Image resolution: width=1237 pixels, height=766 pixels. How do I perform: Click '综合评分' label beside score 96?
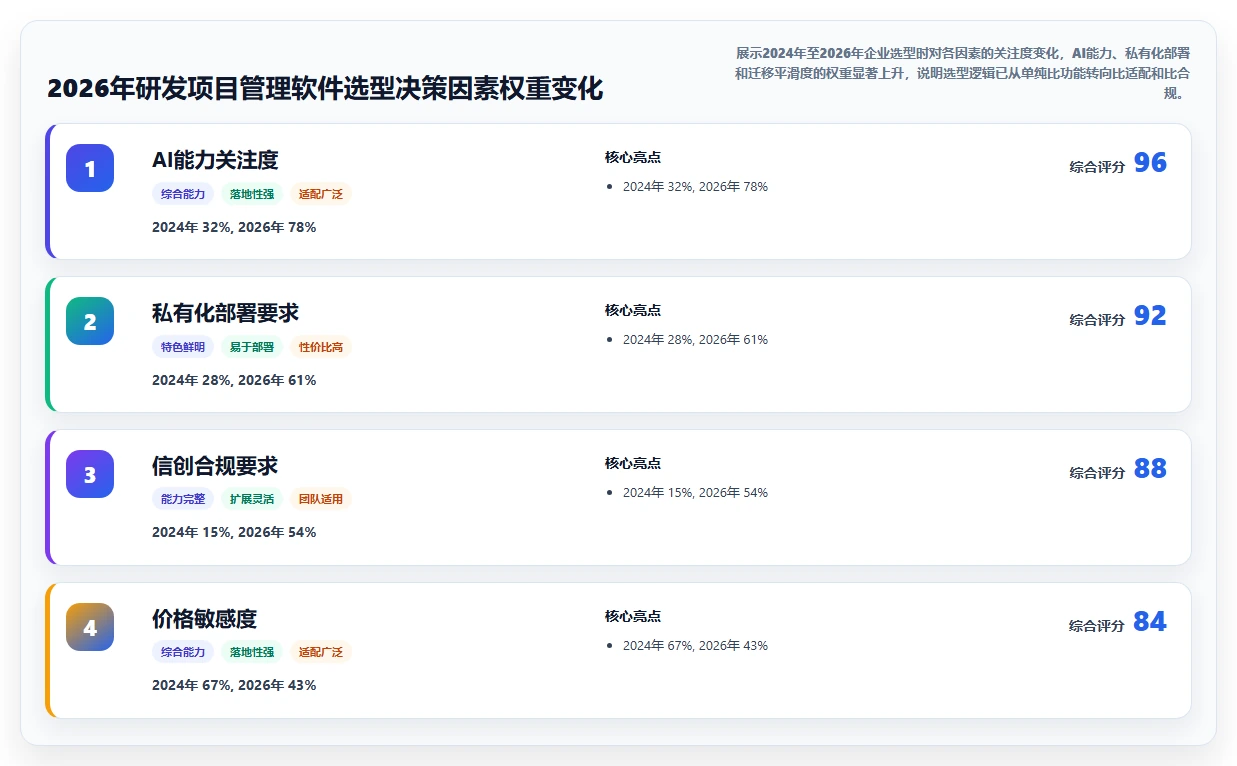tap(1097, 167)
